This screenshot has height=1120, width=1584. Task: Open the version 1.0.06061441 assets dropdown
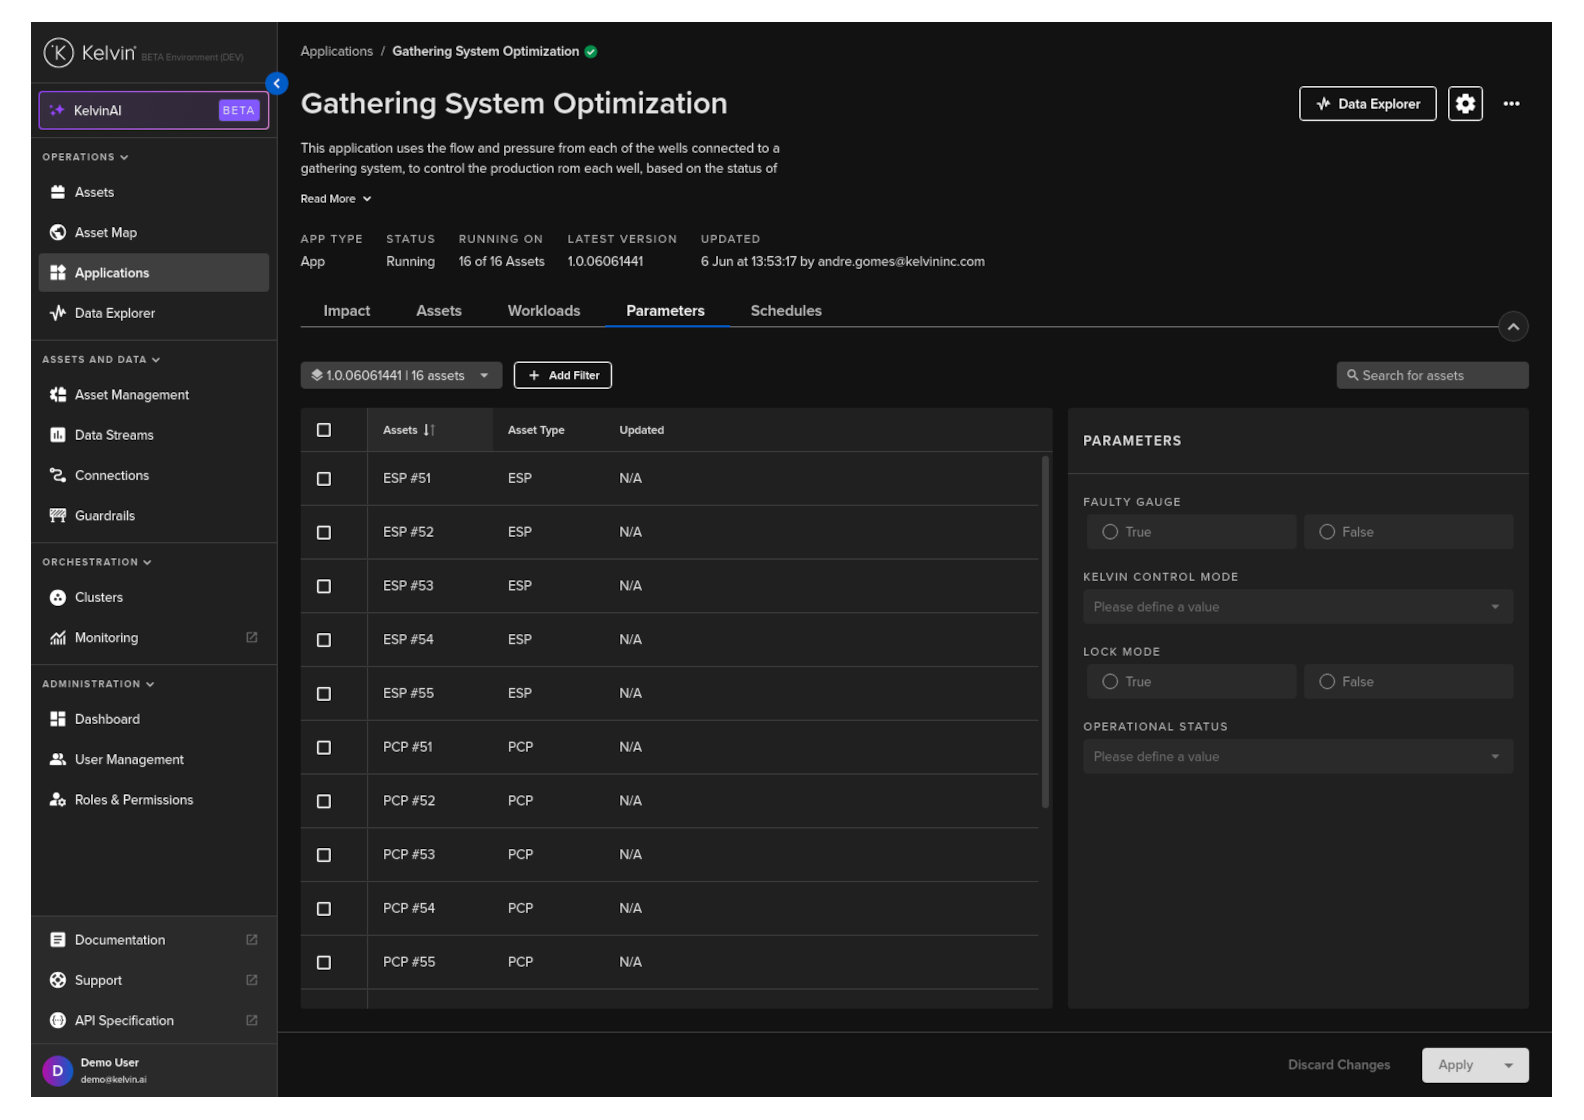tap(400, 376)
